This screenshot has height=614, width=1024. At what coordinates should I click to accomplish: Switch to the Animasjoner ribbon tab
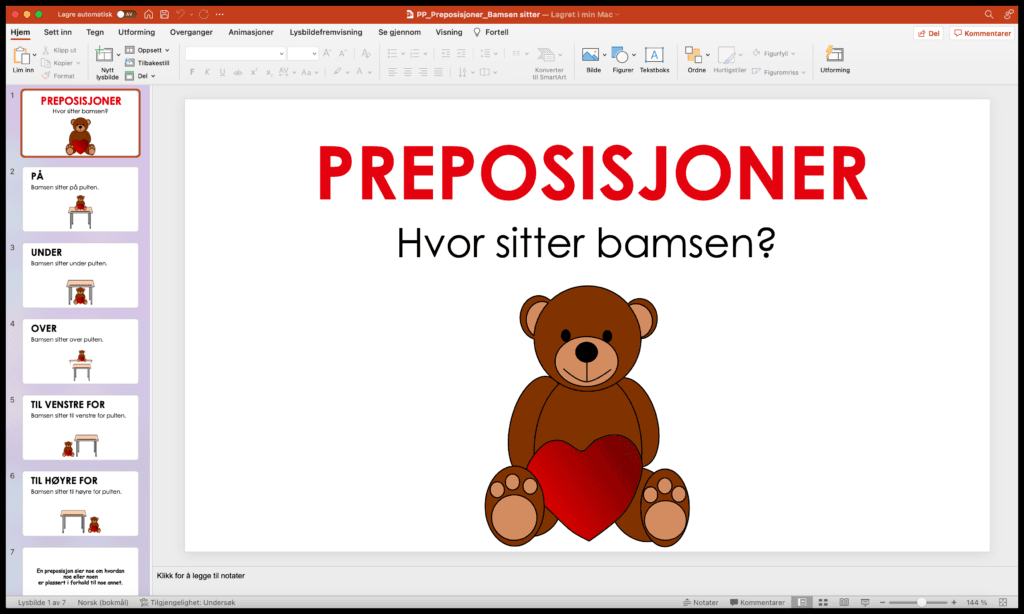250,31
